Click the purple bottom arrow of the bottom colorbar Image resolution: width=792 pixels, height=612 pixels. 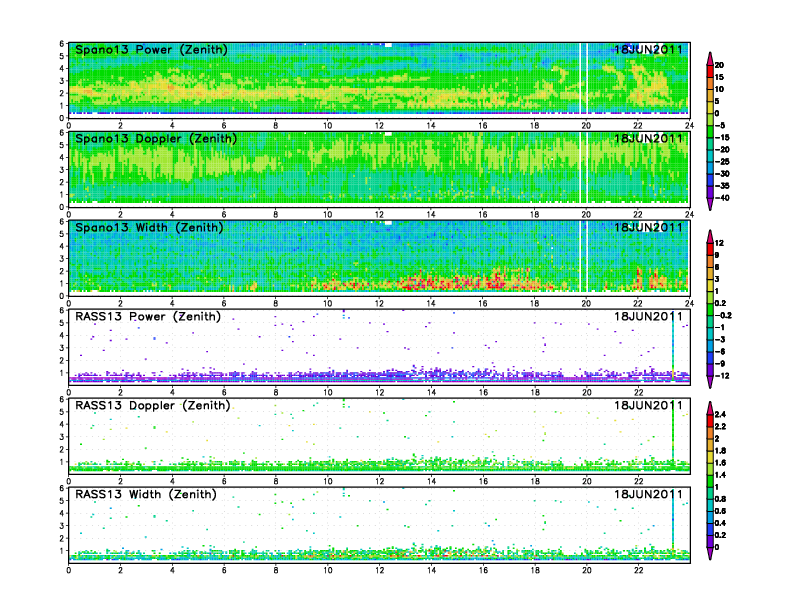pyautogui.click(x=710, y=553)
